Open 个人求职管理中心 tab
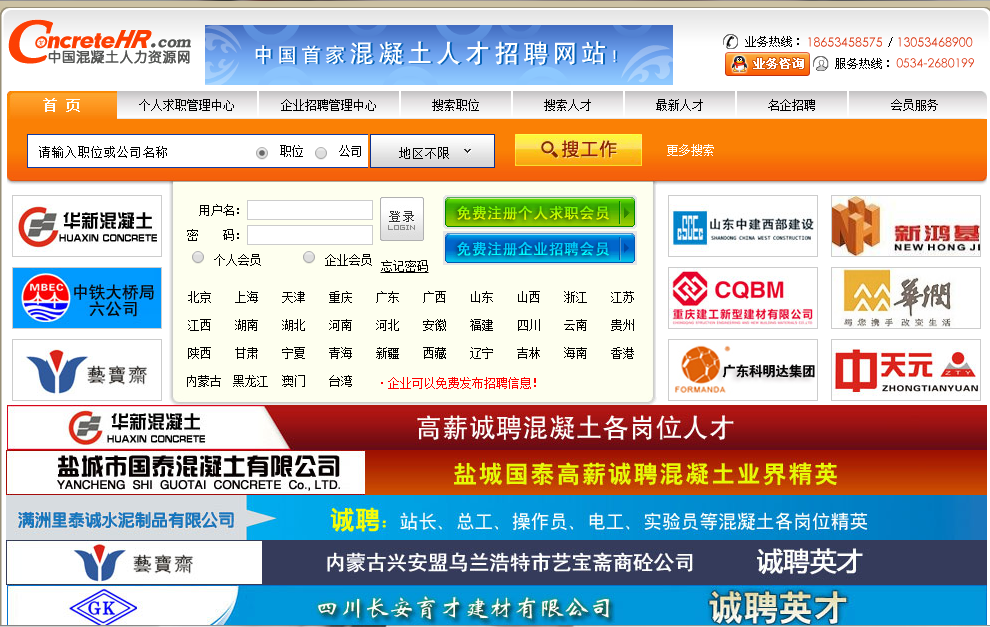Image resolution: width=990 pixels, height=627 pixels. pos(187,105)
